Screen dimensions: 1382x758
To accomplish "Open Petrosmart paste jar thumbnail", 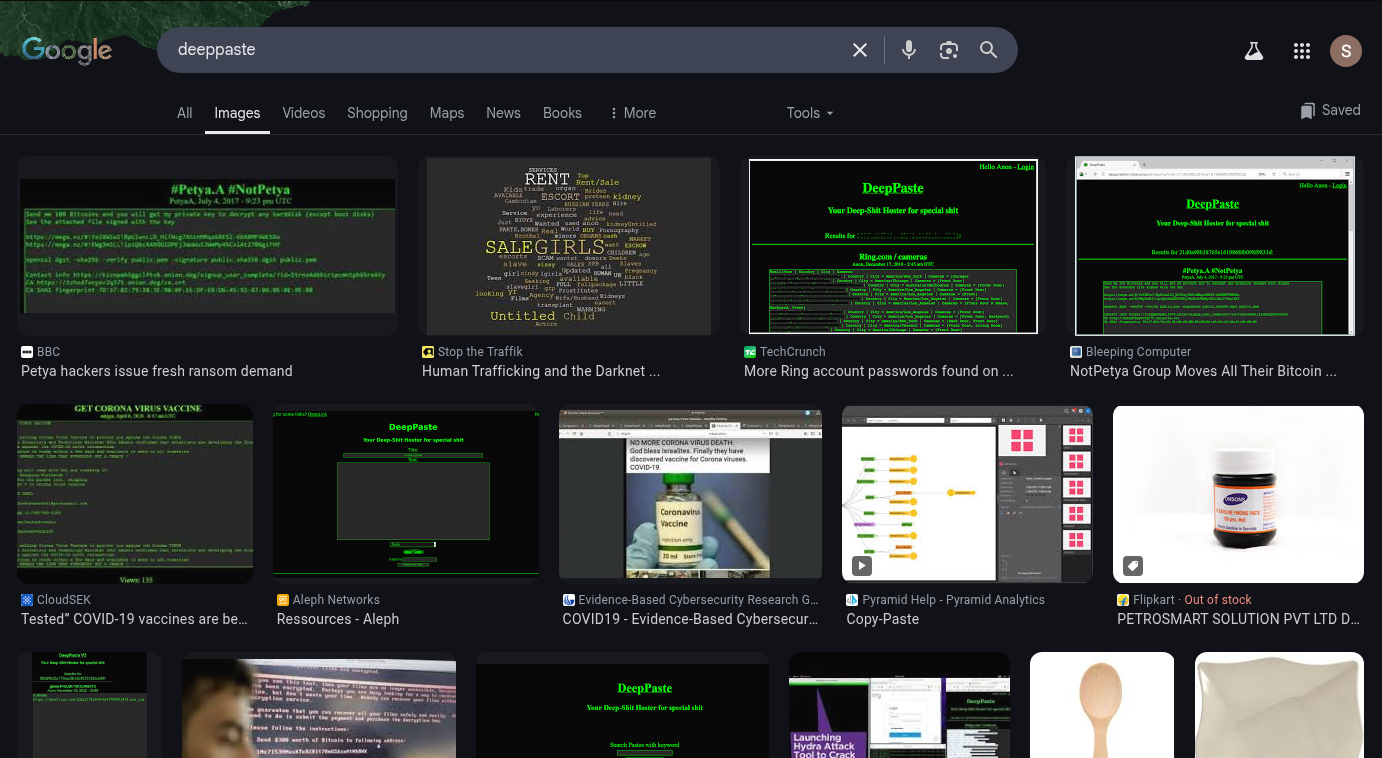I will 1238,494.
